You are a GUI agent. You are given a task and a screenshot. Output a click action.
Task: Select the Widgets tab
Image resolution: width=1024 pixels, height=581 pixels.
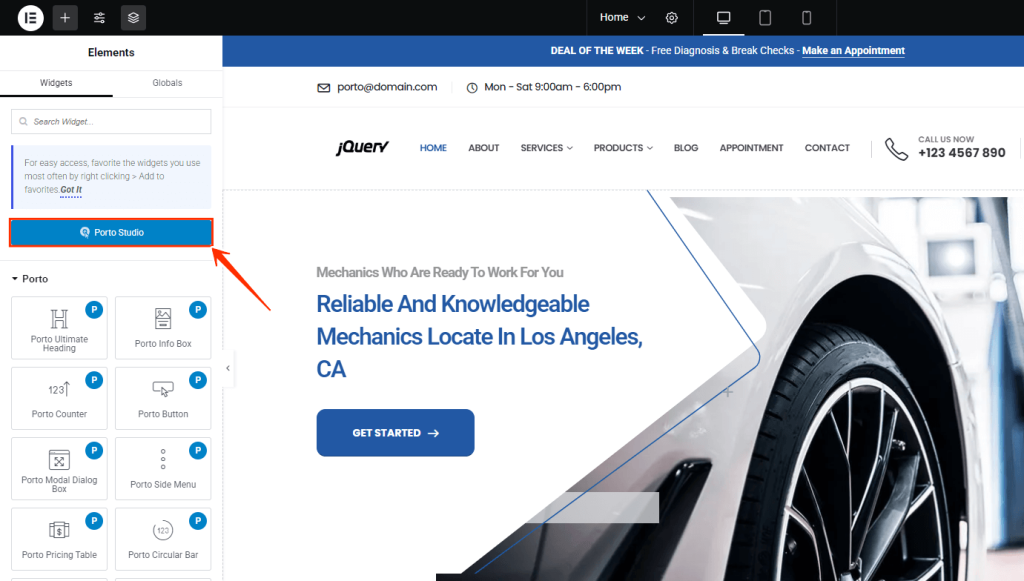point(56,83)
